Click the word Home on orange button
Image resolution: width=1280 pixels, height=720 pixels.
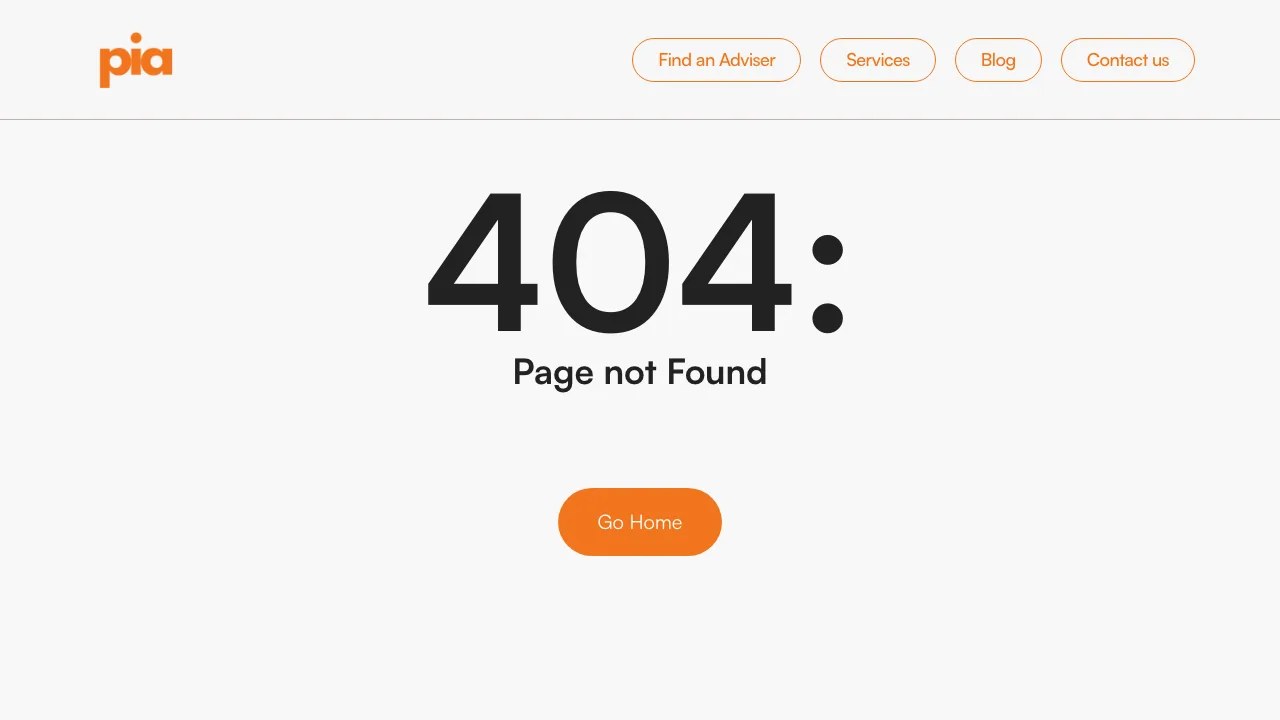(656, 522)
